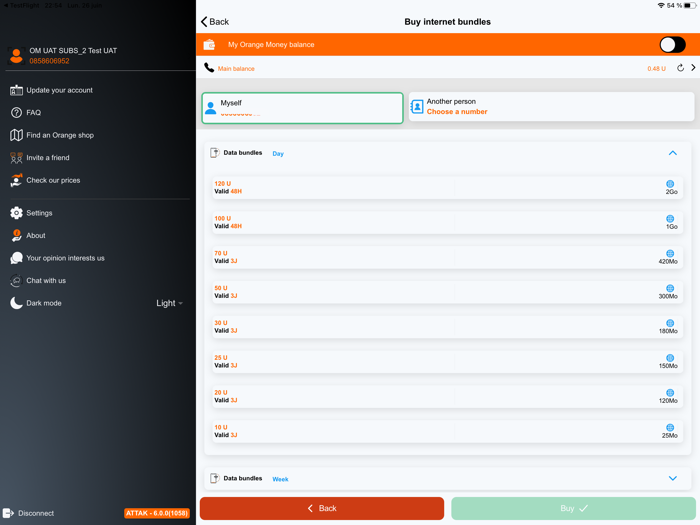Click Disconnect to log out
The image size is (700, 525).
click(29, 513)
